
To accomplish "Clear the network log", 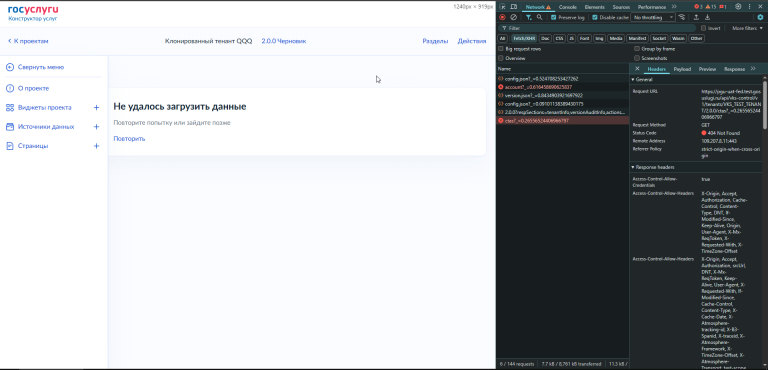I will (x=513, y=17).
